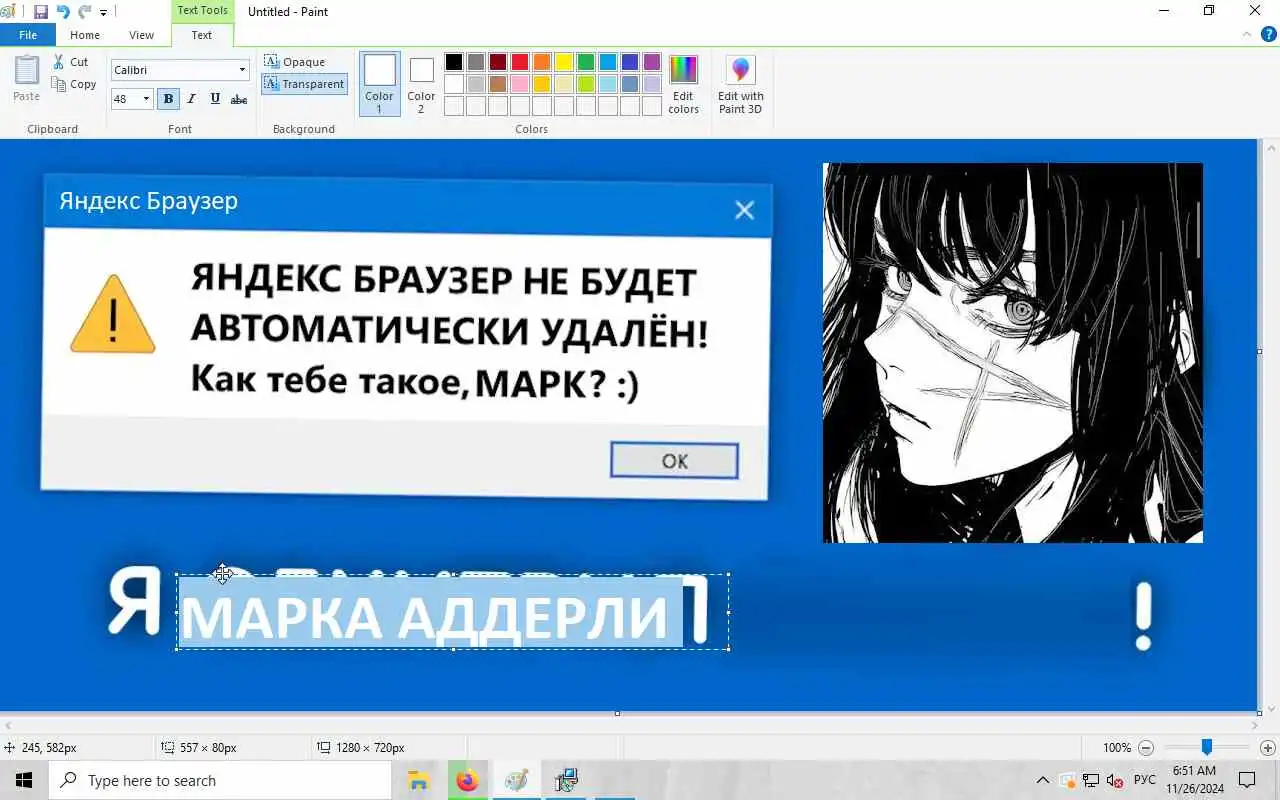Click the zoom slider handle

(1207, 747)
